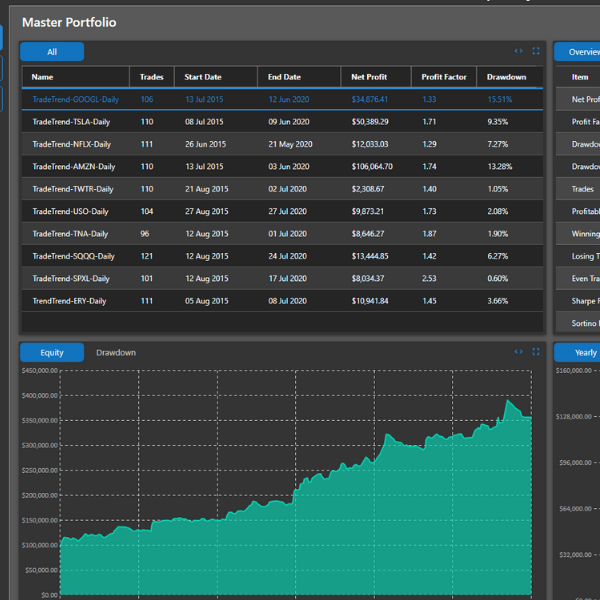Sort by Trades column header
The image size is (600, 600).
(x=152, y=77)
